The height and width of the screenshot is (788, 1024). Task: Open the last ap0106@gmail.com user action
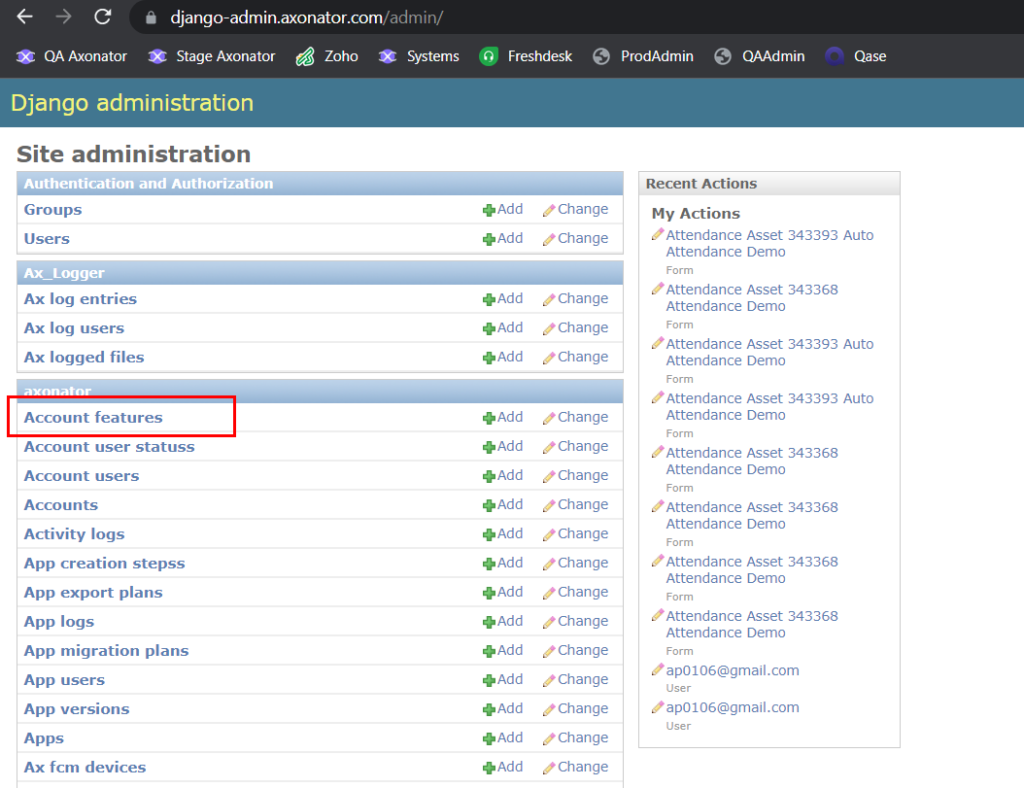732,708
